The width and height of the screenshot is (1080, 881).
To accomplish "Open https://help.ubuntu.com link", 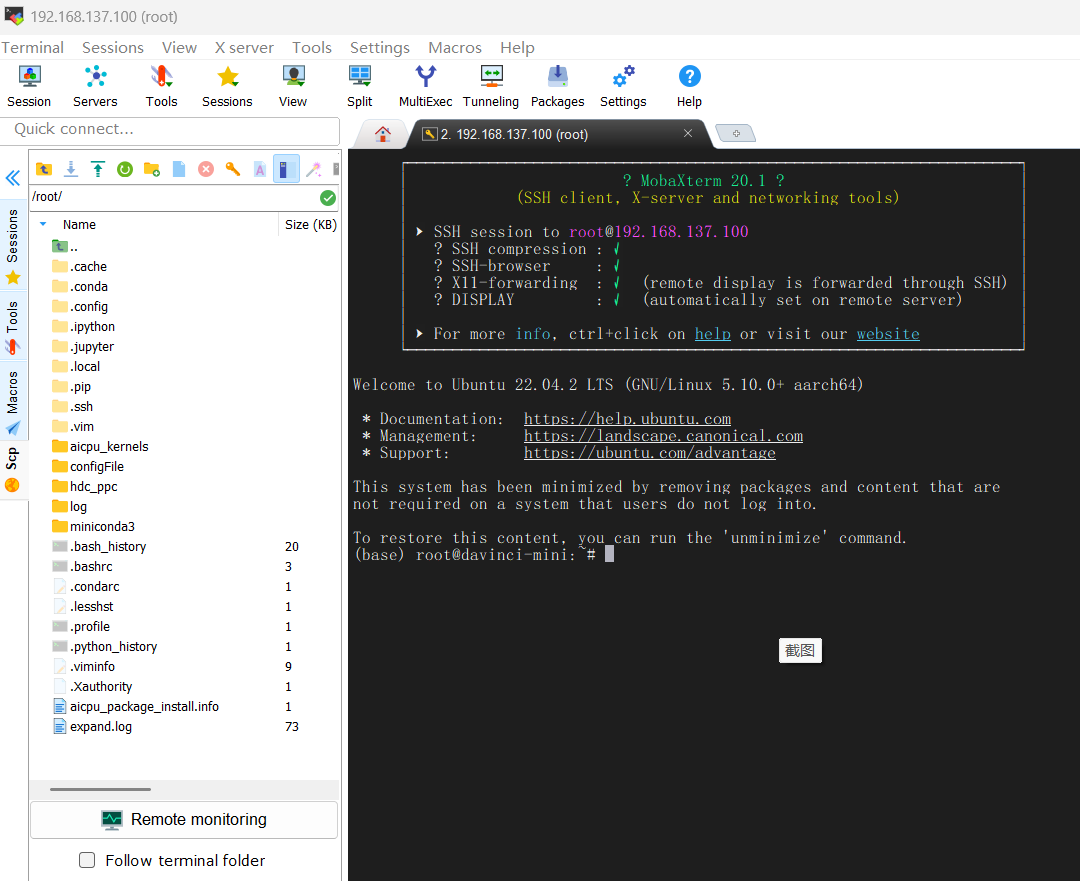I will tap(627, 419).
